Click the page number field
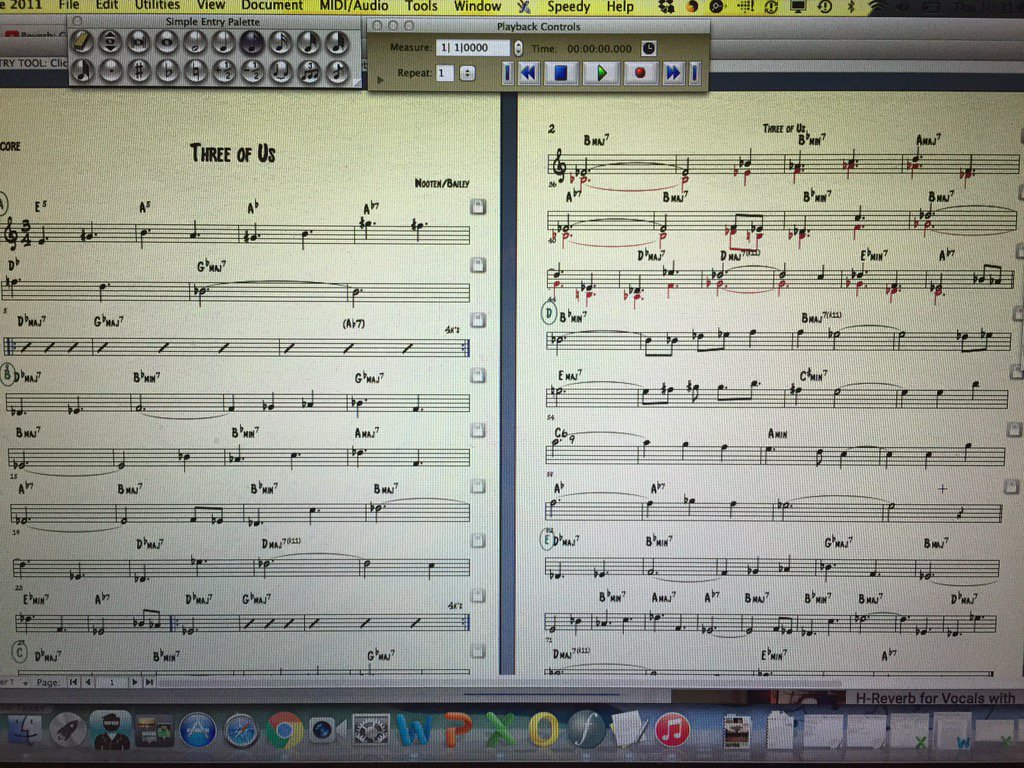The width and height of the screenshot is (1024, 768). point(112,682)
